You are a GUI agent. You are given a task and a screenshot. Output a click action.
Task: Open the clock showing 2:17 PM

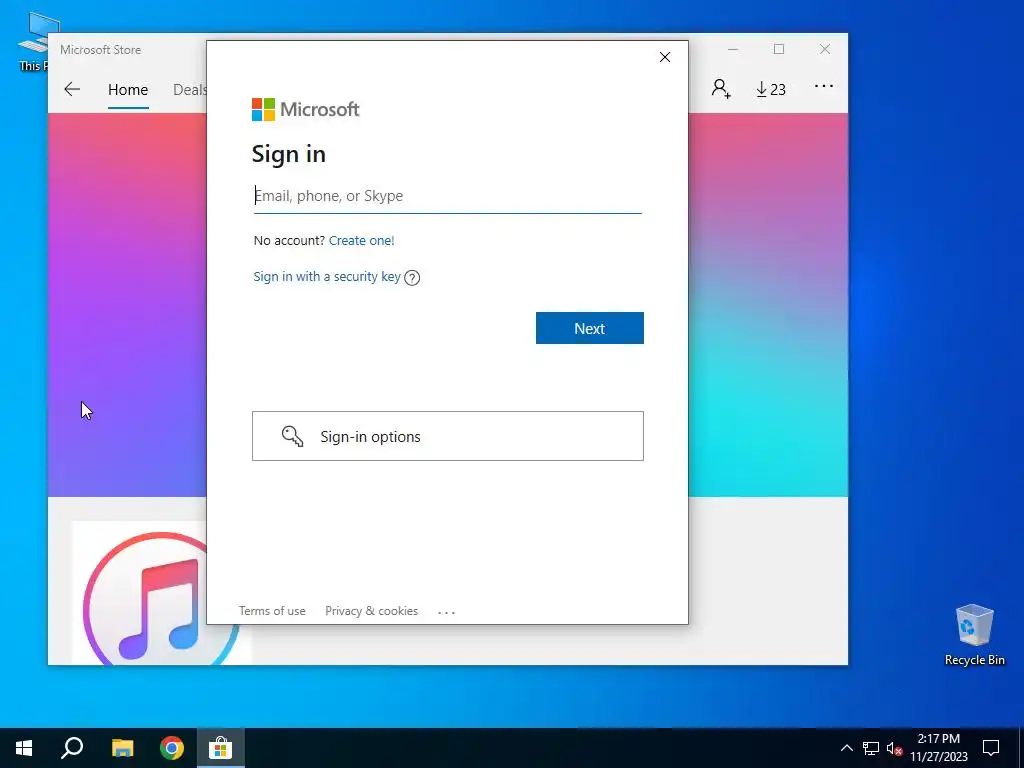coord(938,748)
